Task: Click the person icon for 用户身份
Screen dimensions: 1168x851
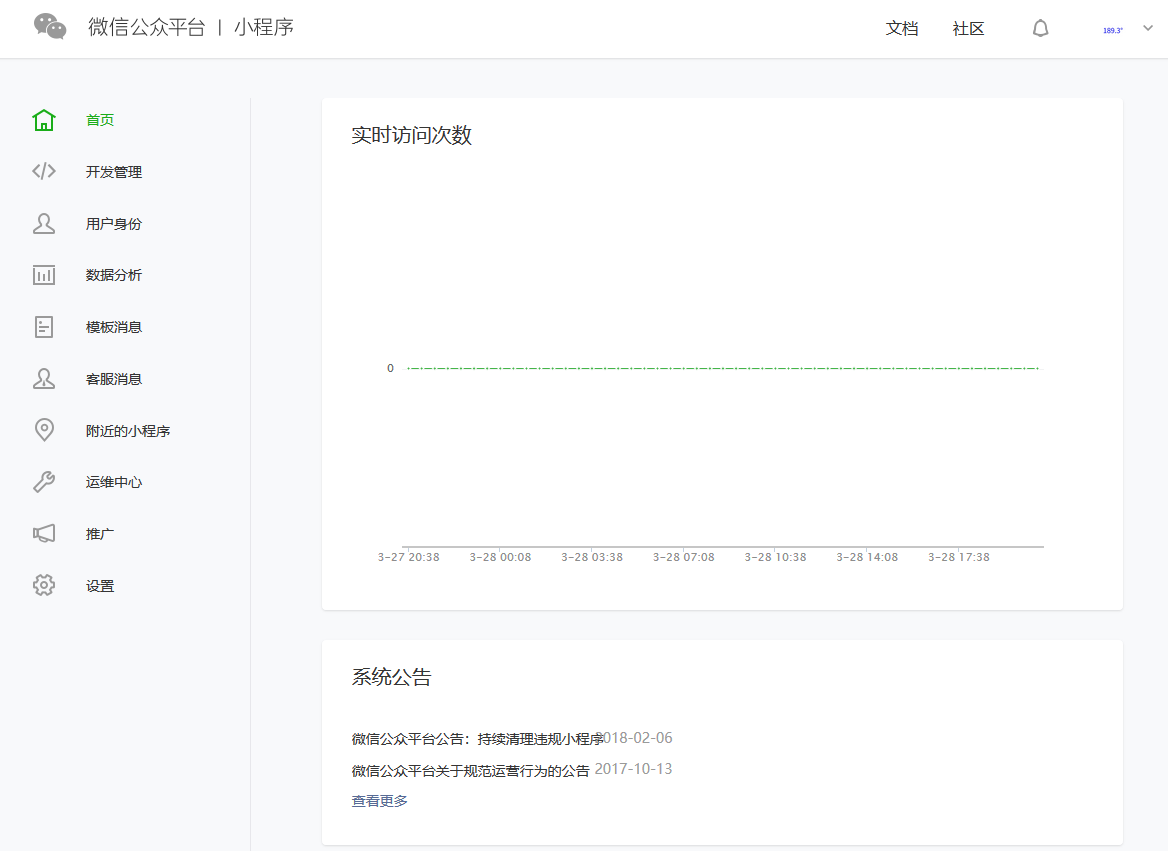Action: [44, 224]
